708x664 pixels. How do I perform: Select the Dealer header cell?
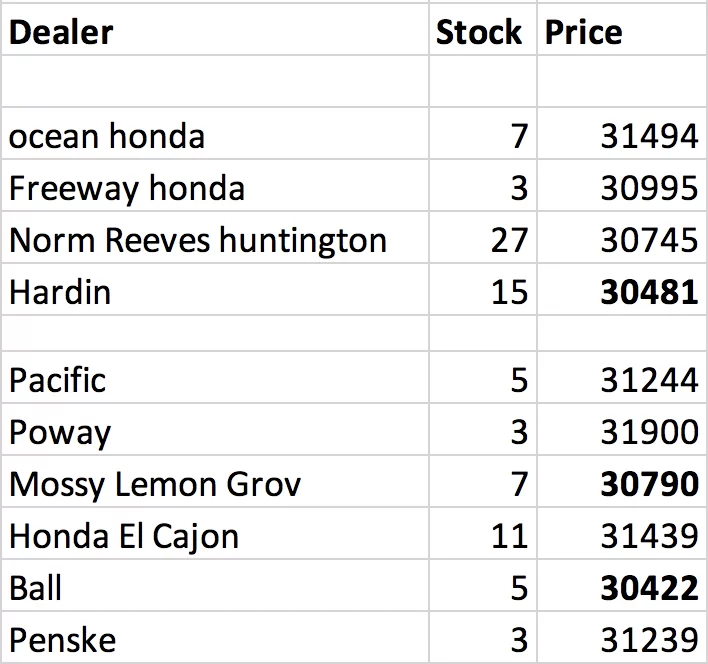(x=215, y=30)
